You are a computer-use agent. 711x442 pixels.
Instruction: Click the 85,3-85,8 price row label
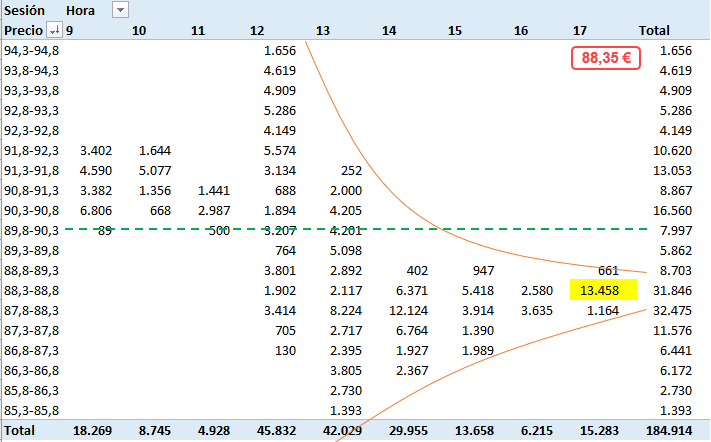click(31, 410)
